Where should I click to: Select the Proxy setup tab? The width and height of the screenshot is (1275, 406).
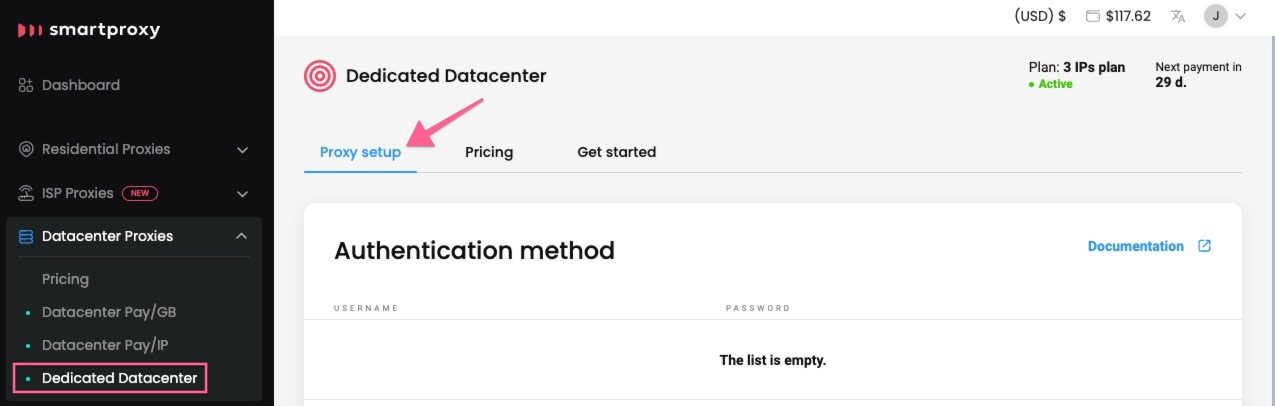point(360,153)
